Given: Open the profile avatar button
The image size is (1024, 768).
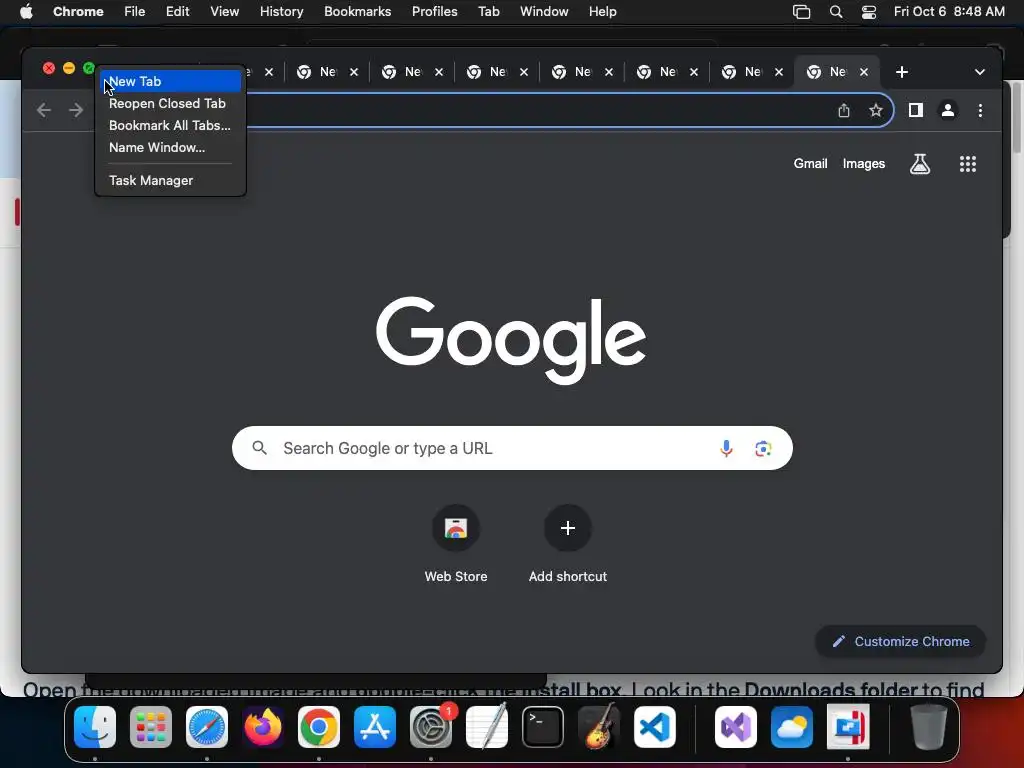Looking at the screenshot, I should (948, 110).
